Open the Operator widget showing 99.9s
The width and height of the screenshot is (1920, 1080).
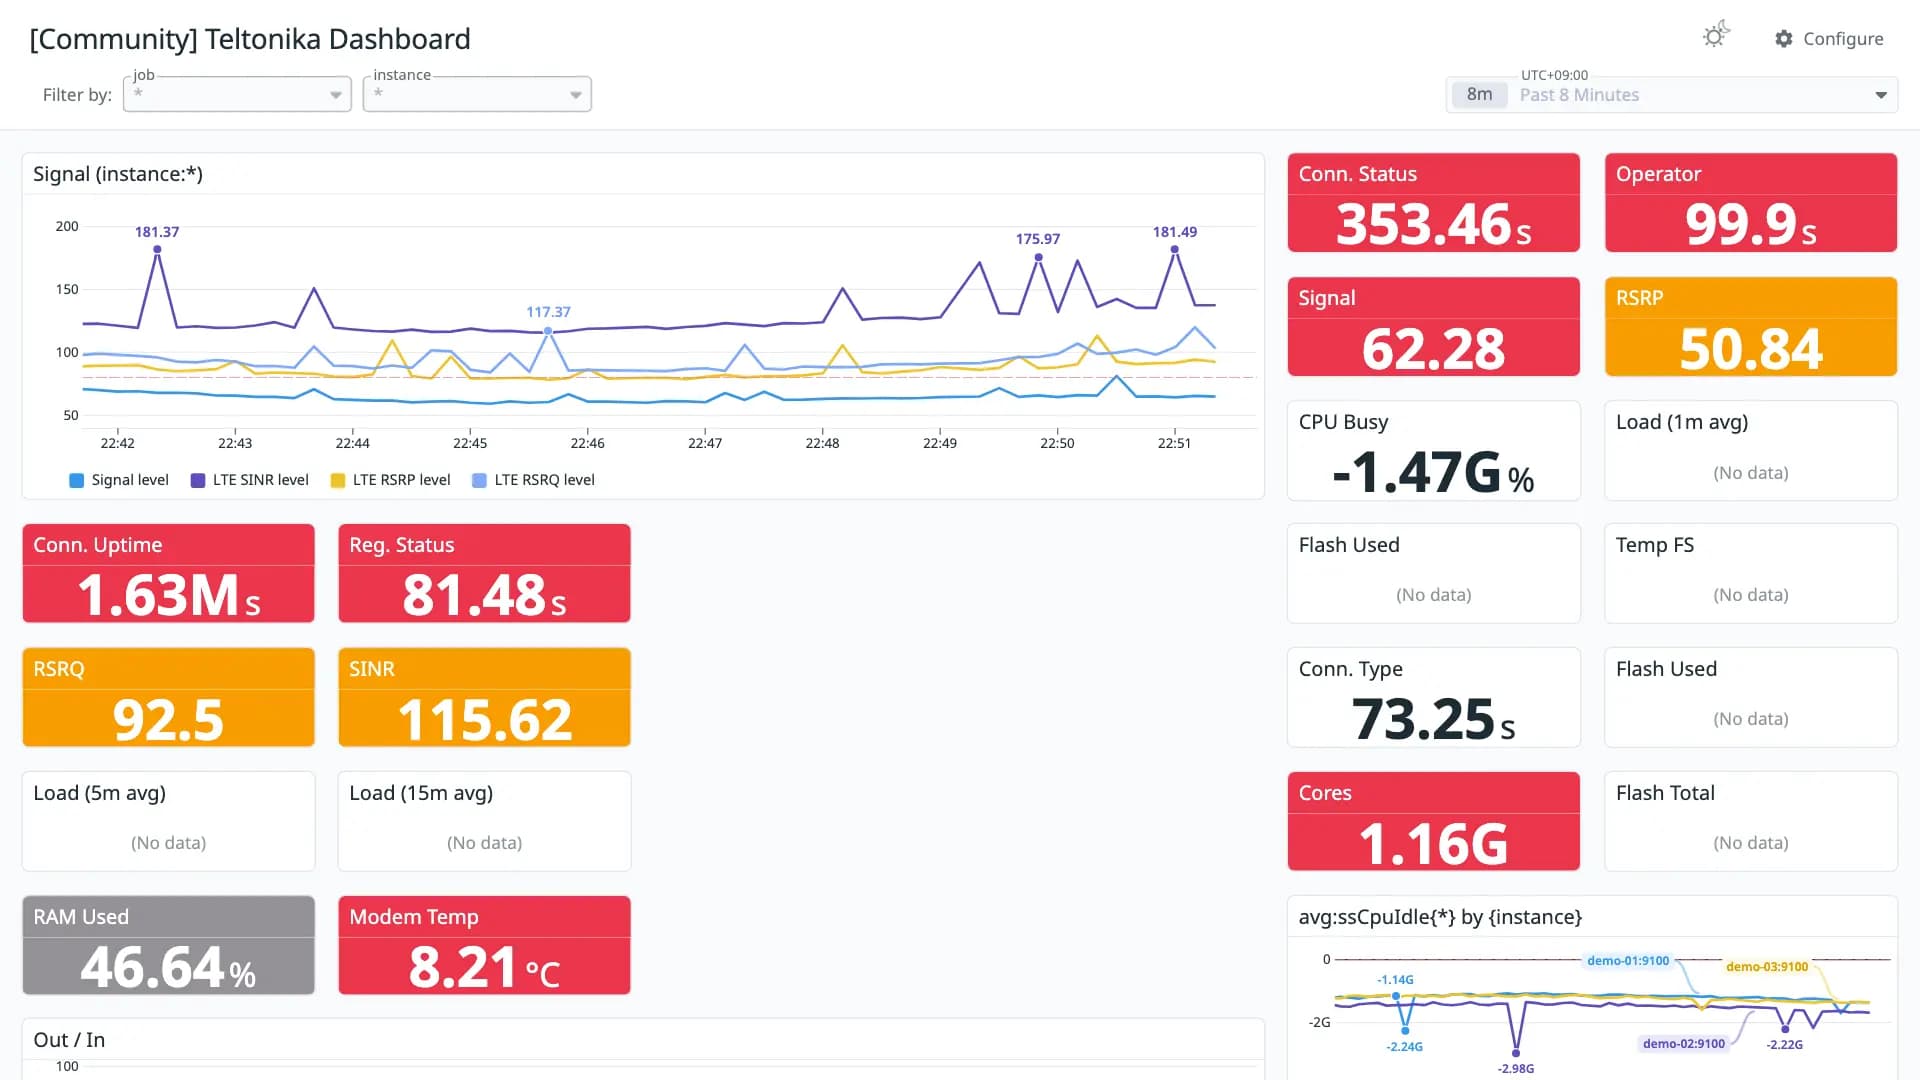(x=1750, y=202)
